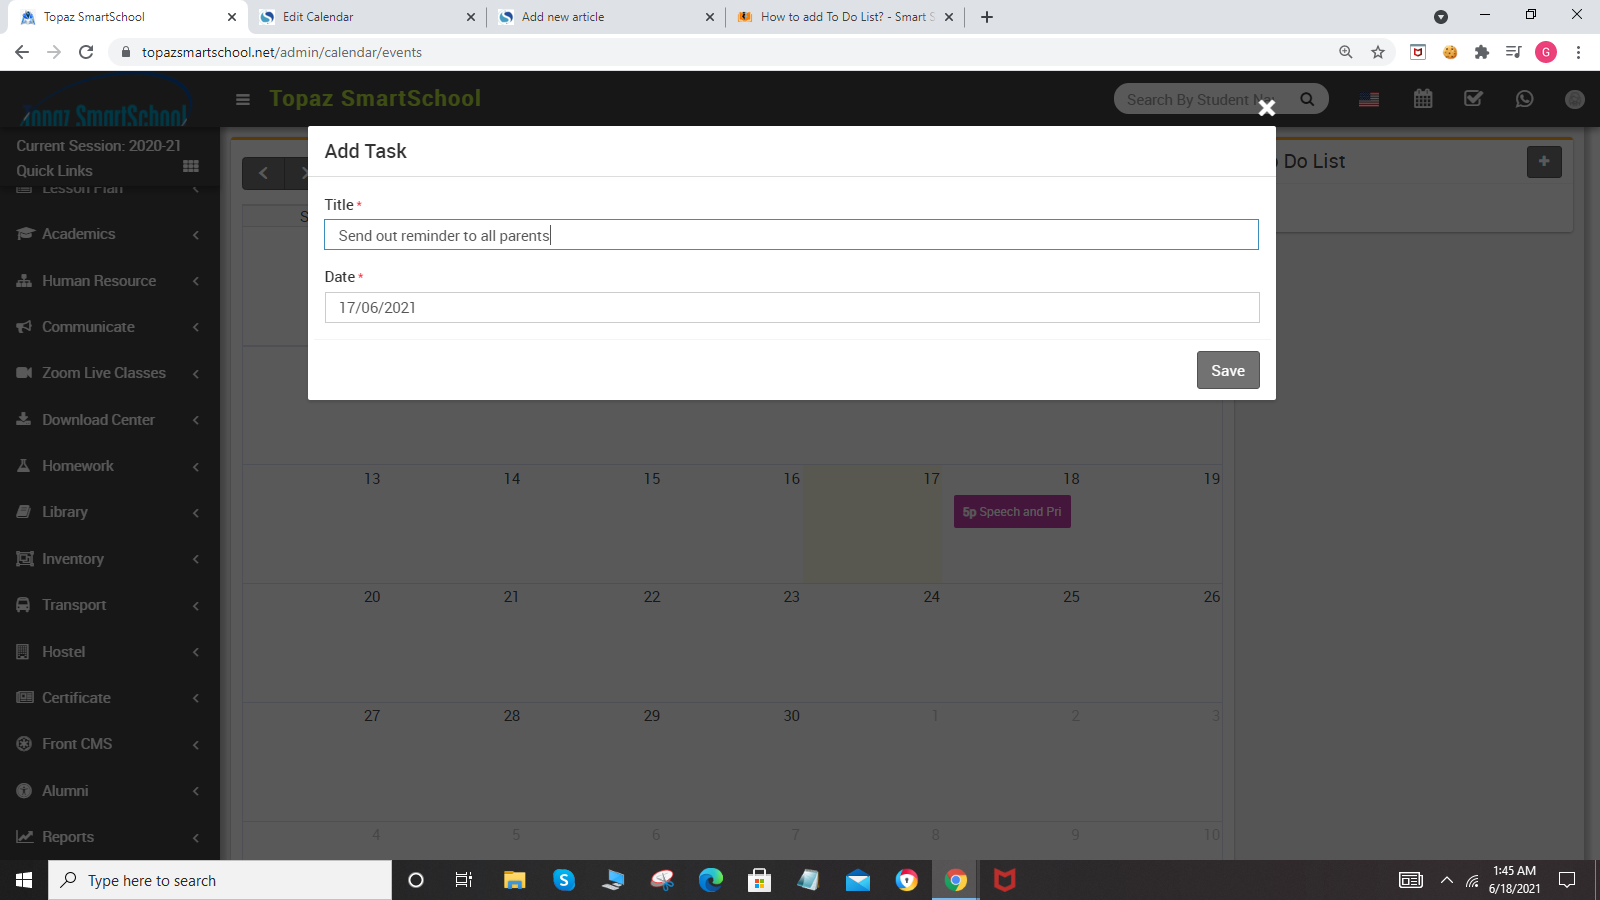Viewport: 1600px width, 900px height.
Task: Expand the Academics sidebar menu
Action: tap(108, 234)
